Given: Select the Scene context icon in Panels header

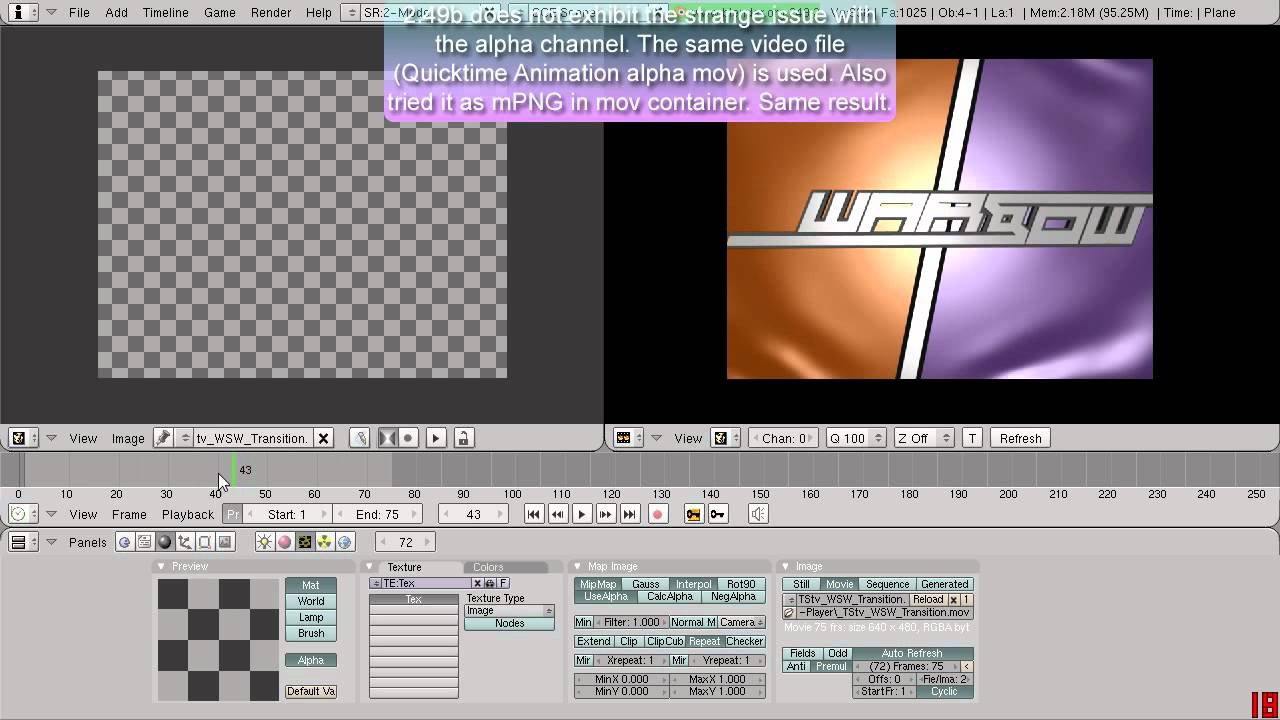Looking at the screenshot, I should click(225, 542).
